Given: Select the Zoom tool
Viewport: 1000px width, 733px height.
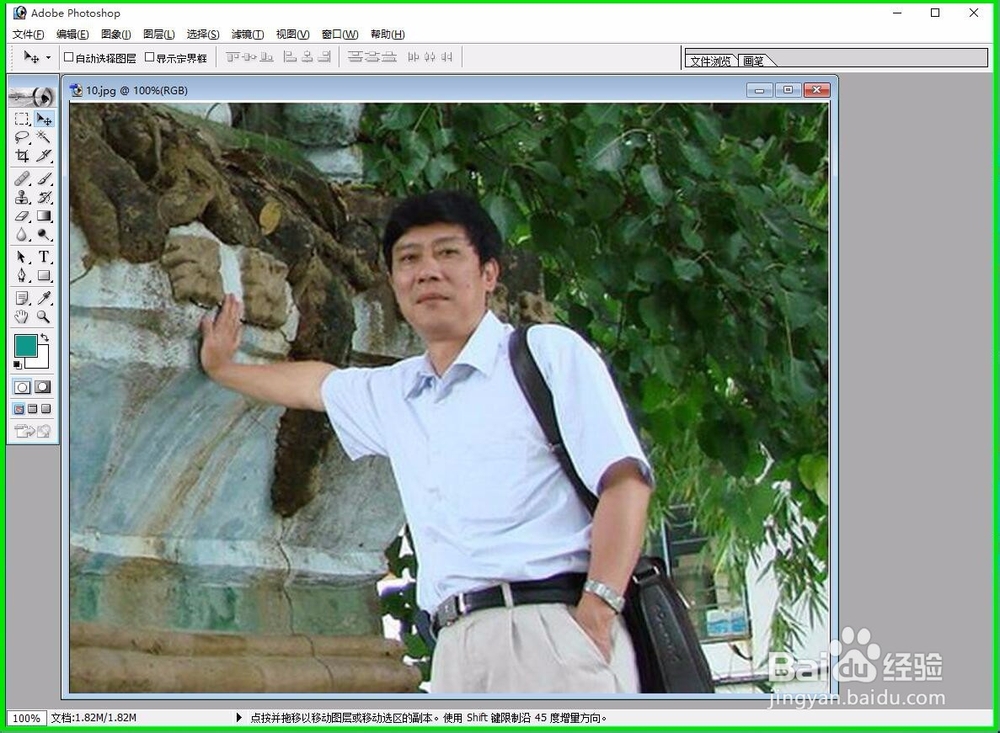Looking at the screenshot, I should click(44, 316).
